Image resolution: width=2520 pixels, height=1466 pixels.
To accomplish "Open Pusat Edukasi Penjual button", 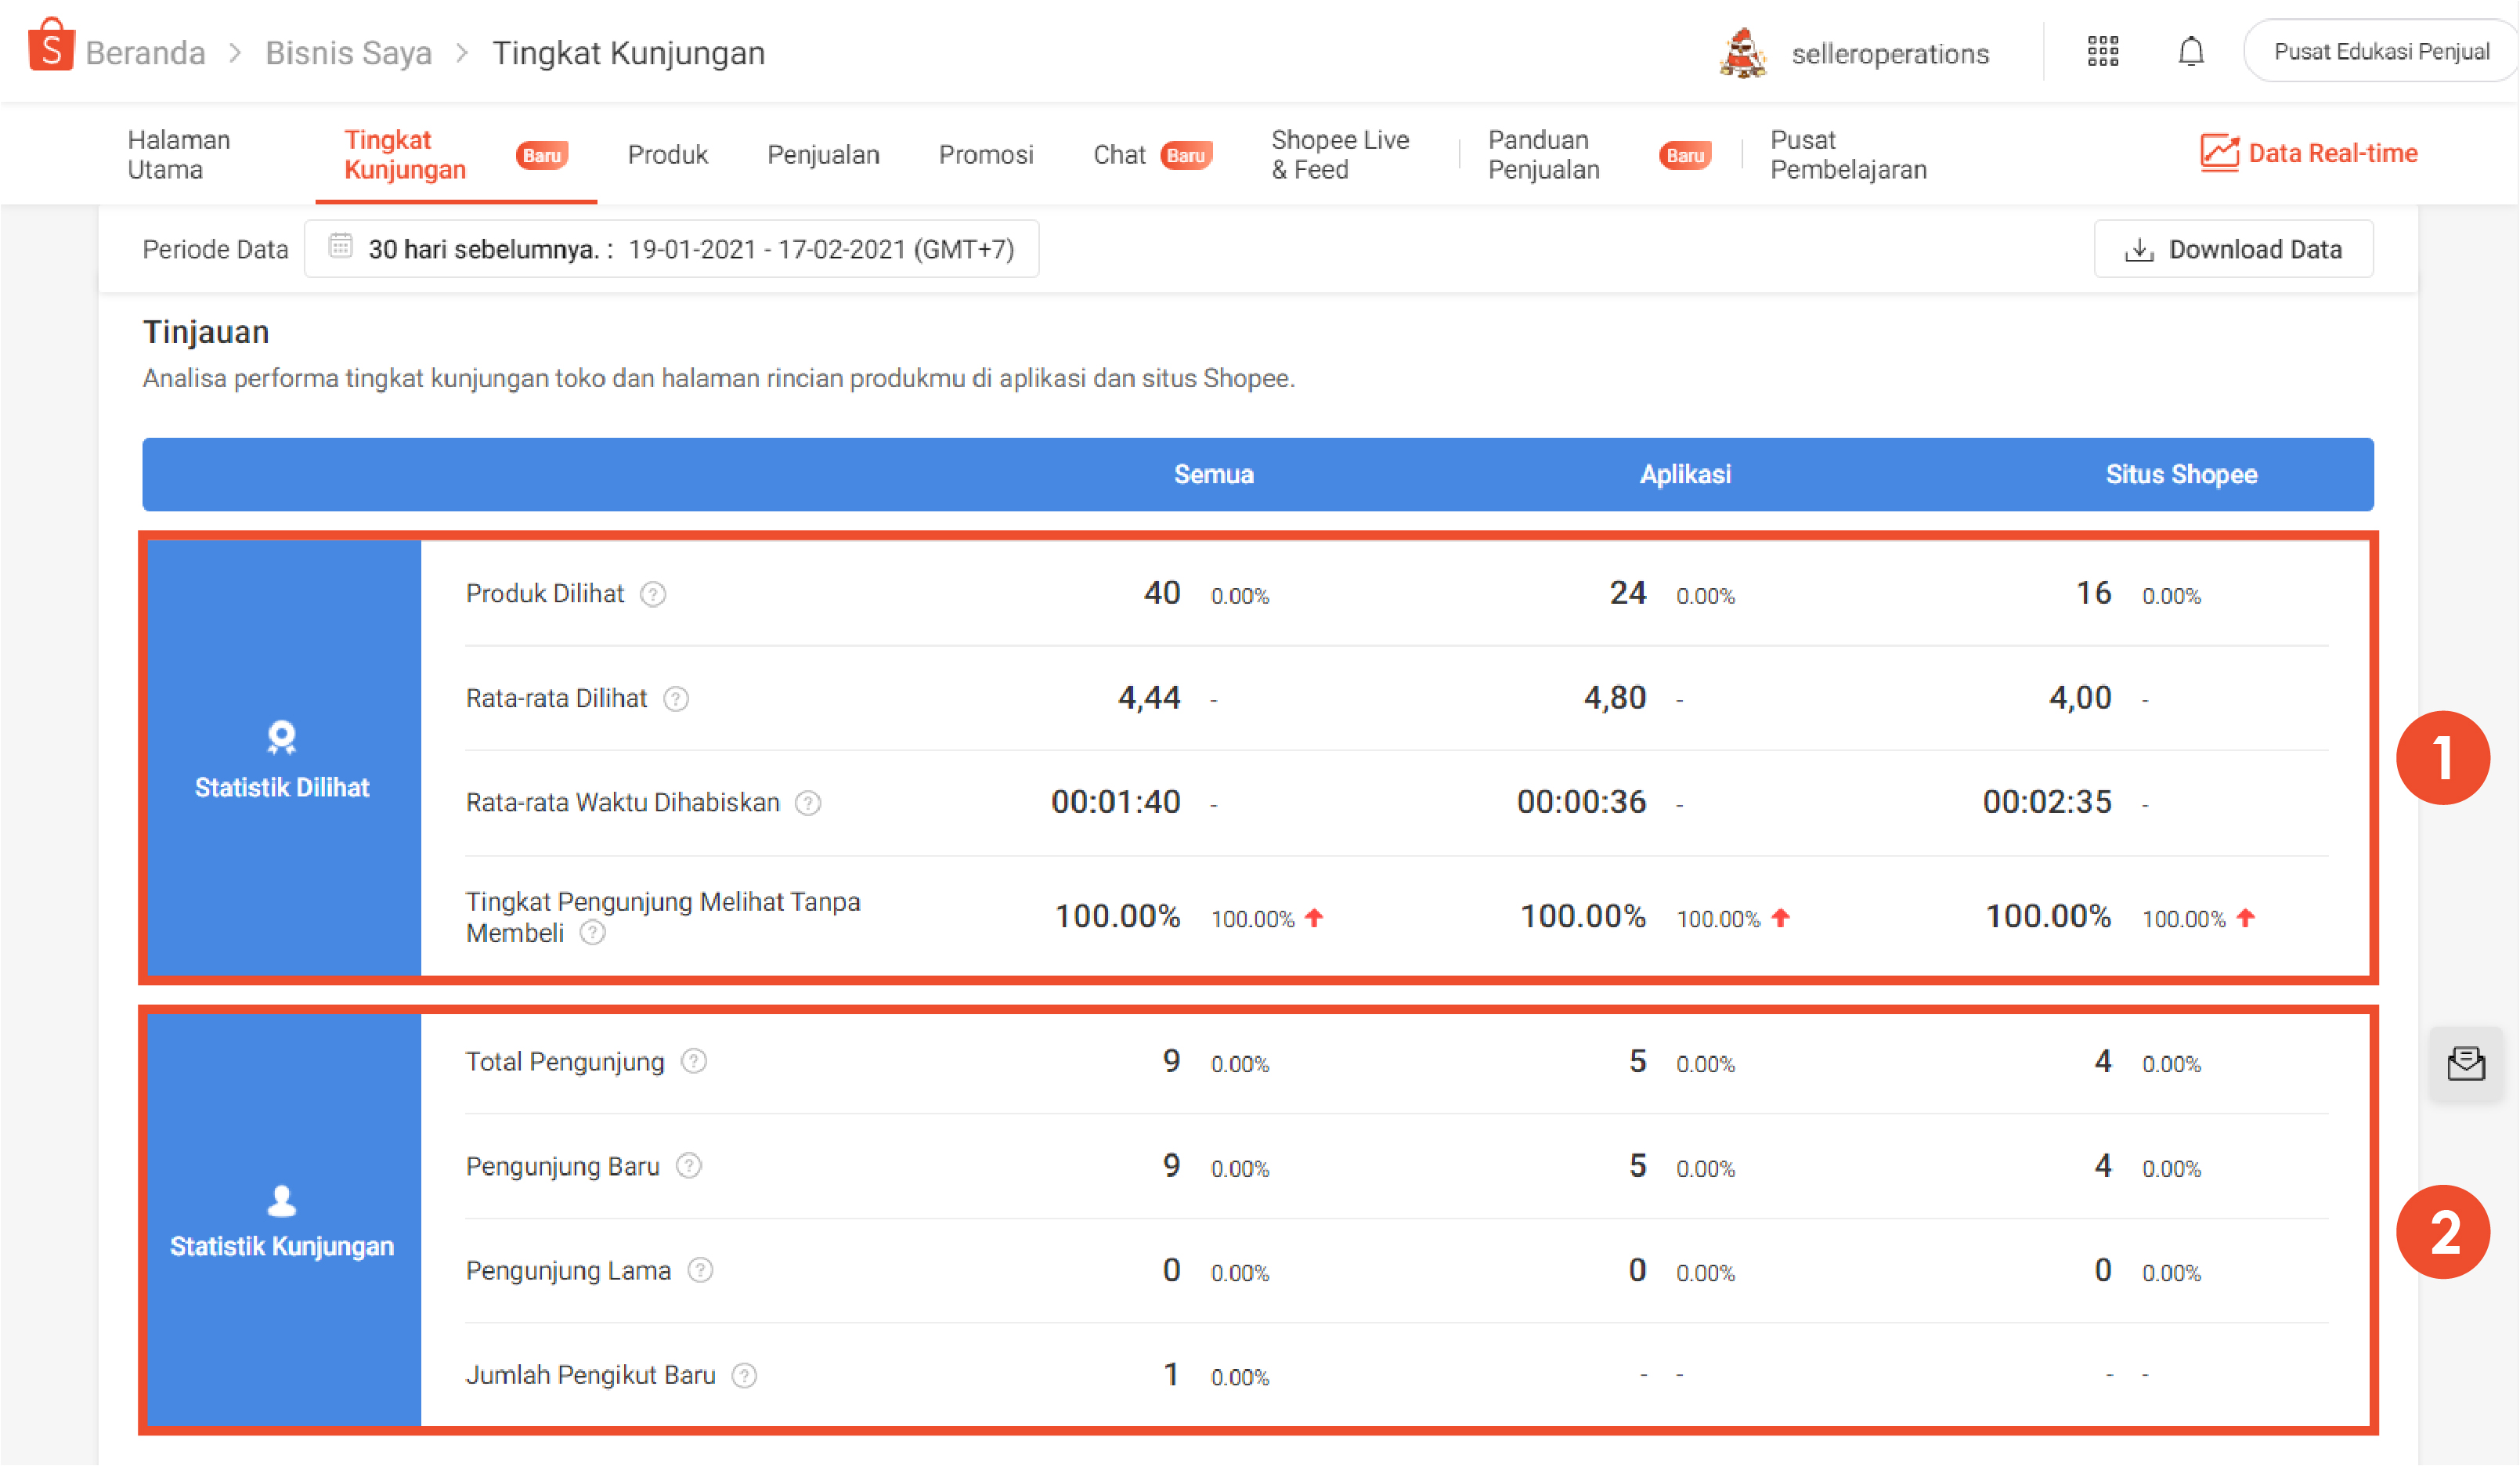I will click(2381, 51).
